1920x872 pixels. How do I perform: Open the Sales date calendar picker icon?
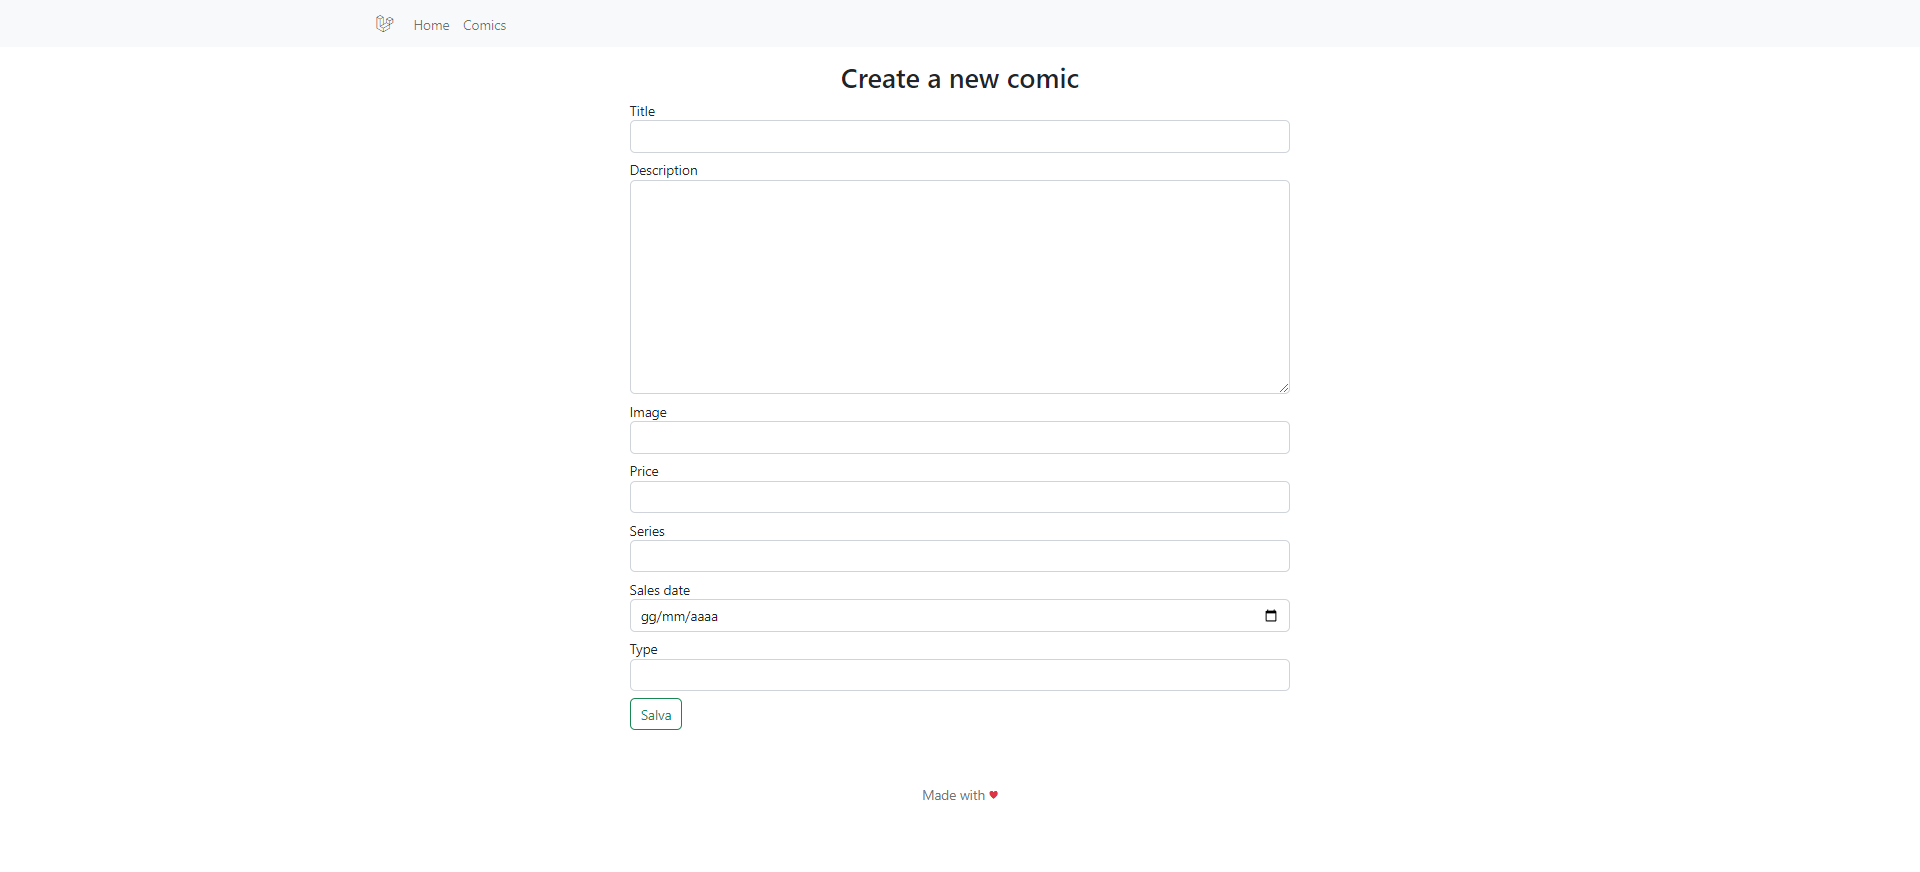click(x=1270, y=616)
